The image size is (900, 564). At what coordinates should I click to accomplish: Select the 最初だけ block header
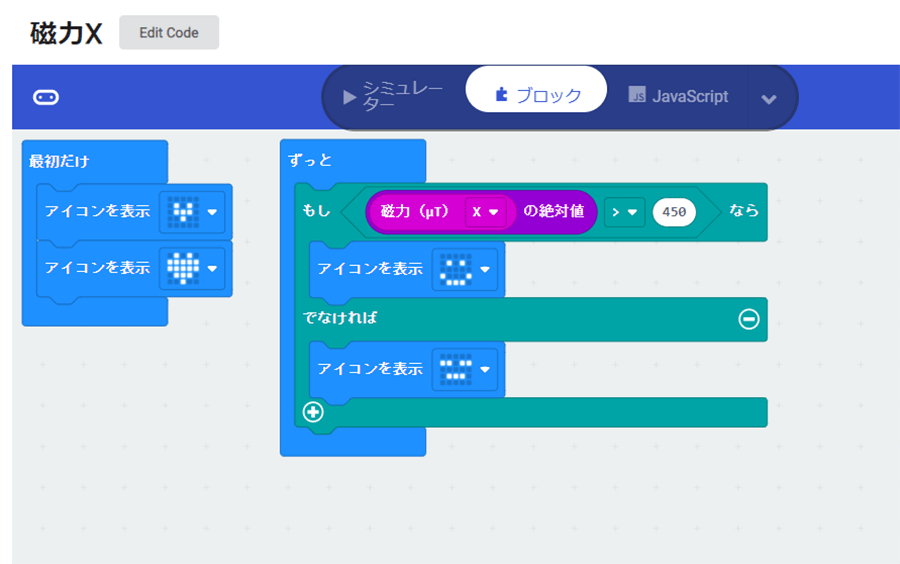click(x=59, y=161)
